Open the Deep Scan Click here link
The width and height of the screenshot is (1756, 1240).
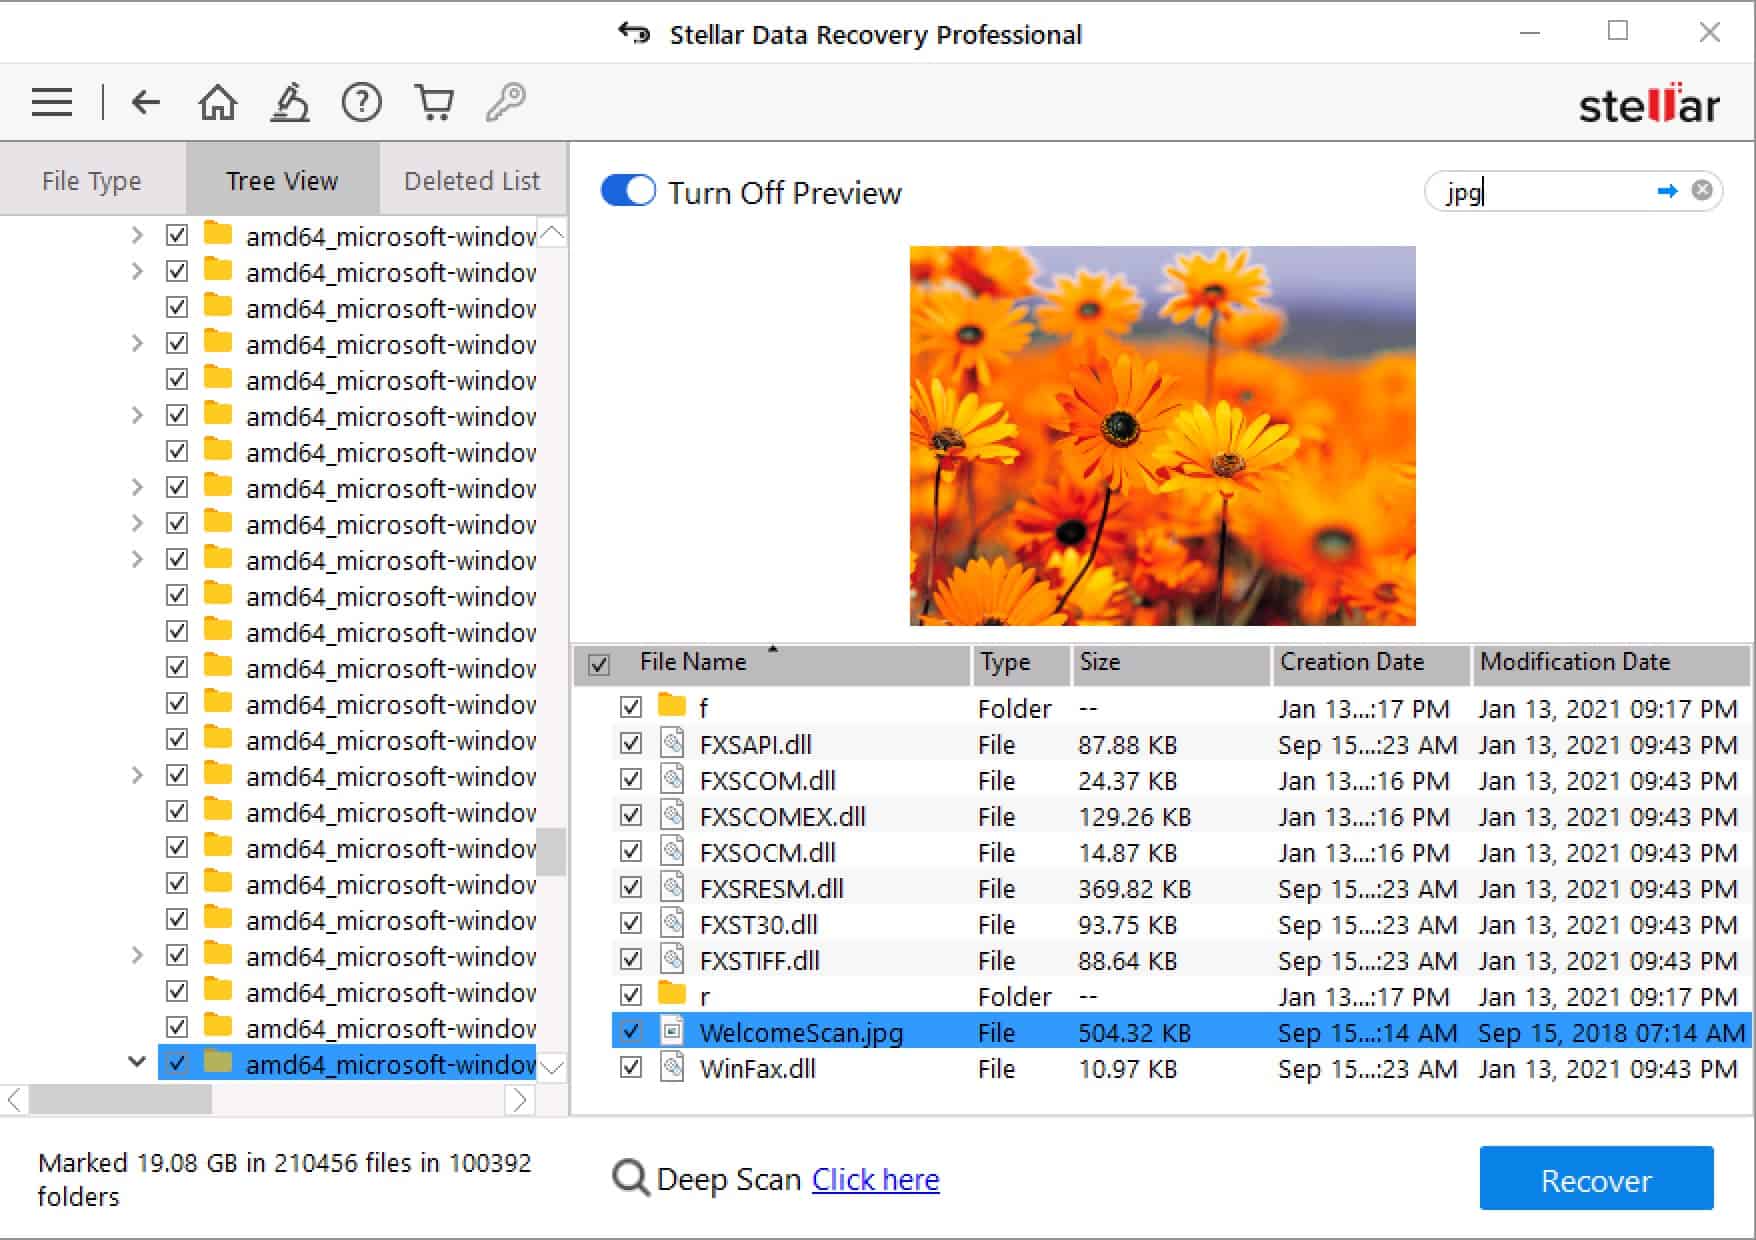(x=875, y=1180)
